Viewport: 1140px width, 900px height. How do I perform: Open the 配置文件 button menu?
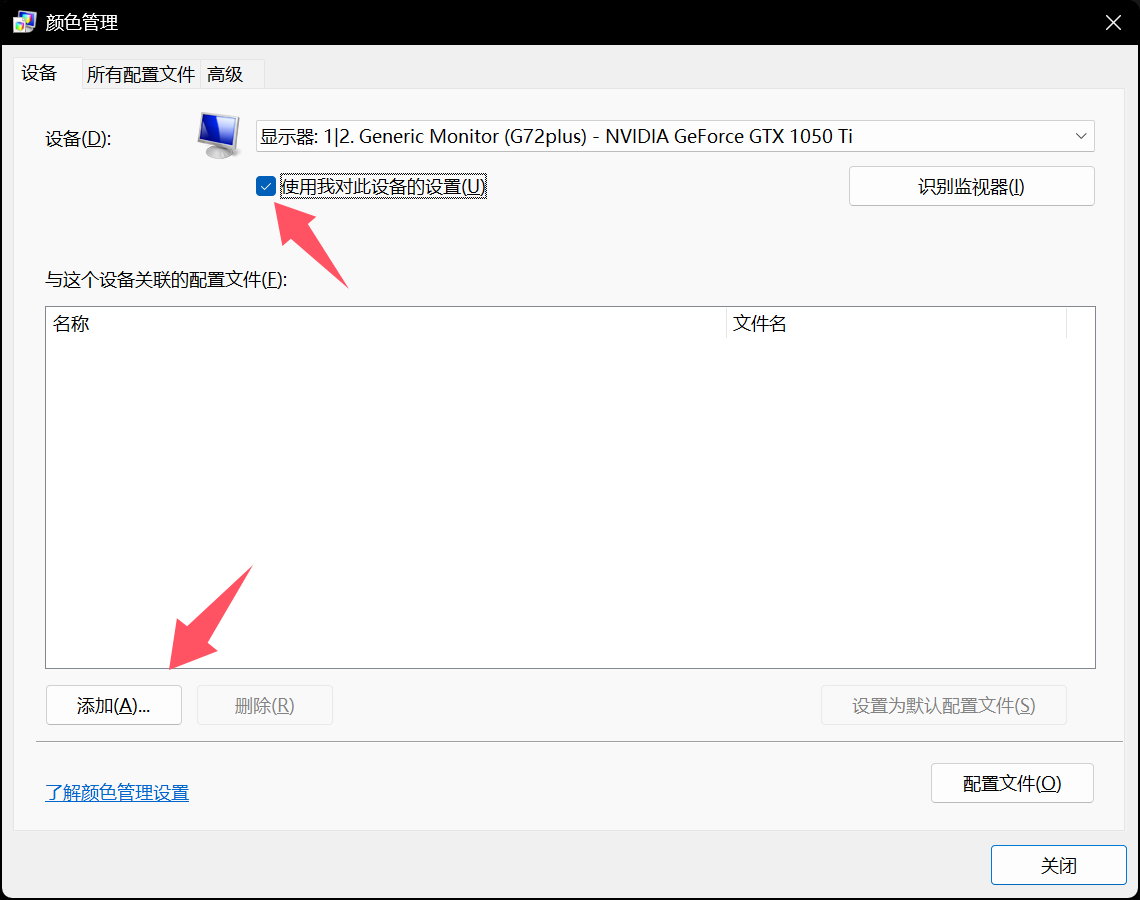(1011, 783)
